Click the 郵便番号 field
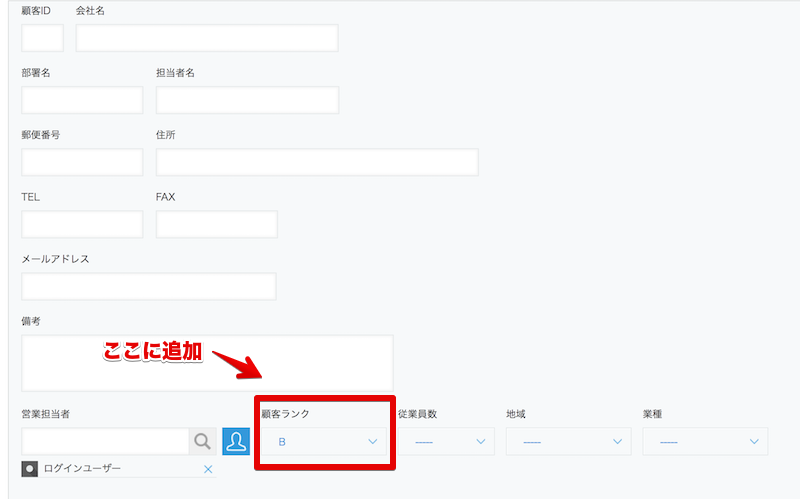Viewport: 800px width, 499px height. click(82, 162)
